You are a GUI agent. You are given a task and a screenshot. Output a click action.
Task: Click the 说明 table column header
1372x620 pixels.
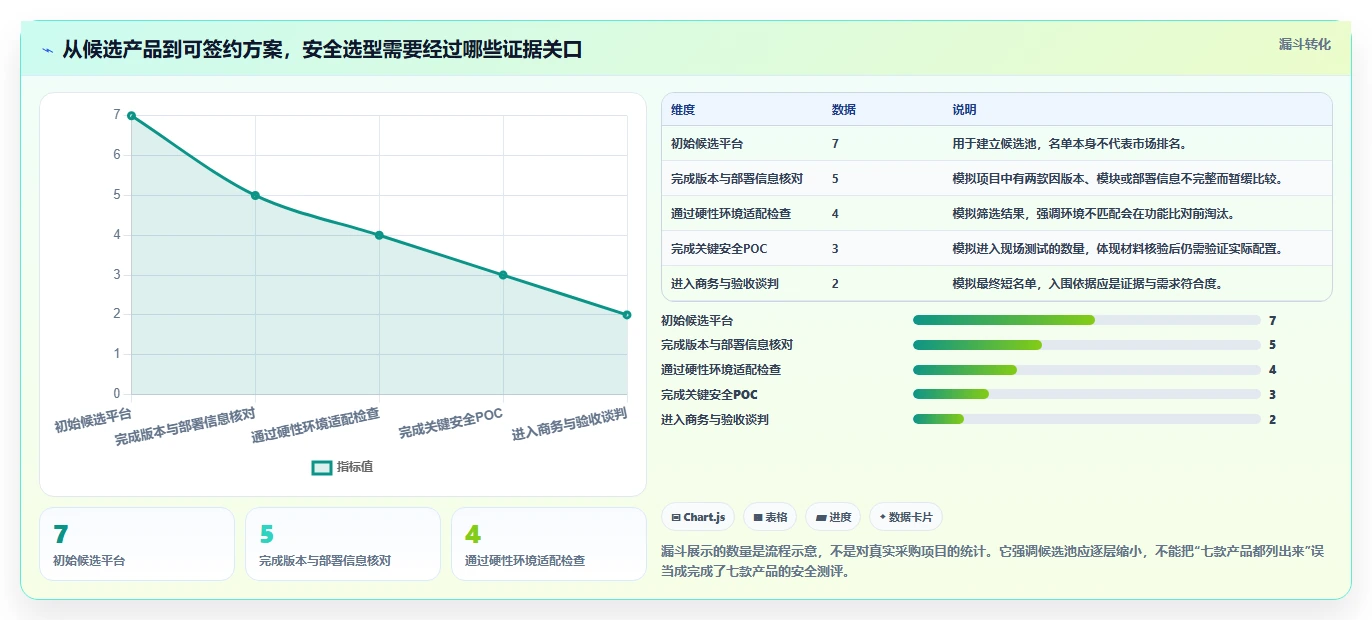click(964, 109)
